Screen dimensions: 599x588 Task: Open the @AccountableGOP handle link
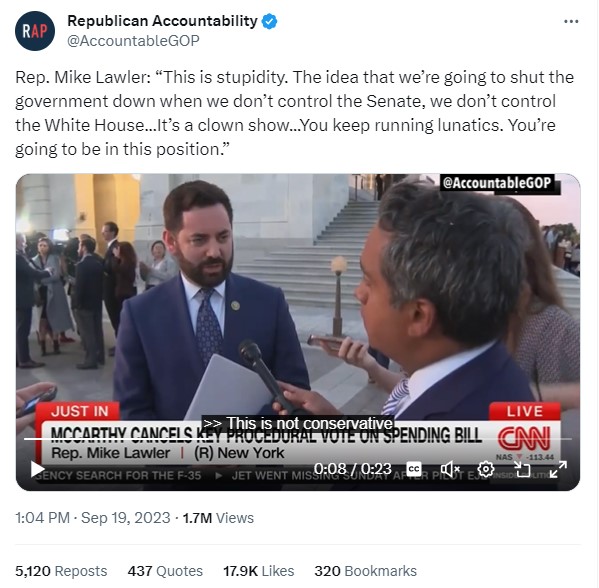click(x=133, y=40)
